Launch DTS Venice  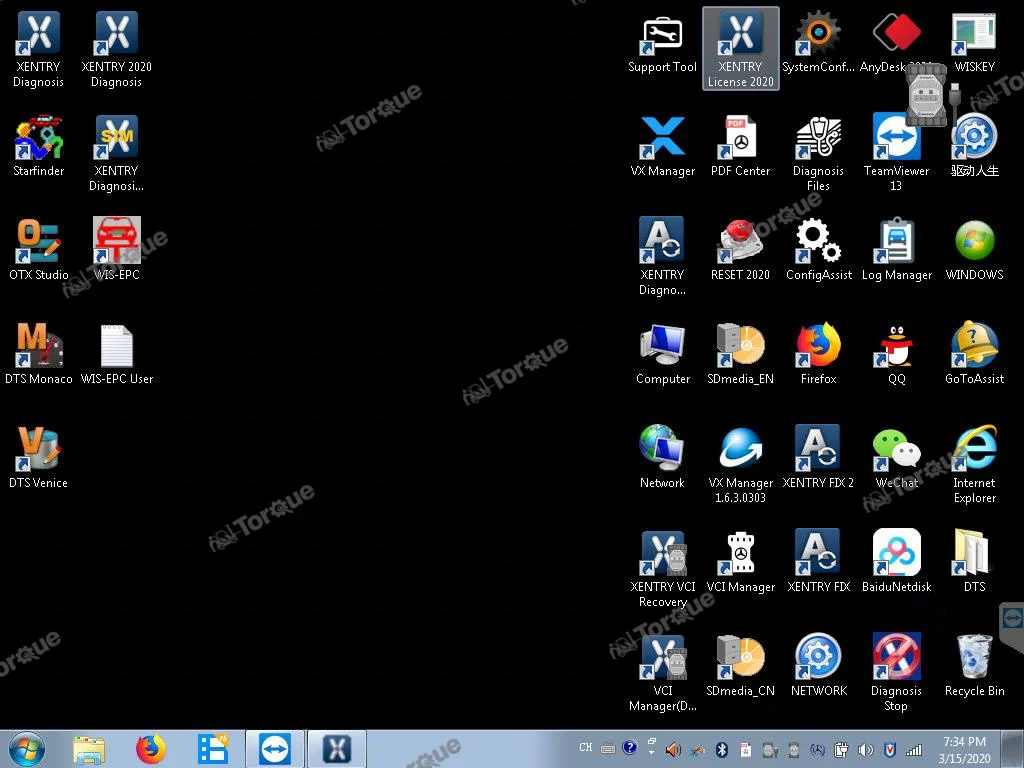pyautogui.click(x=38, y=457)
